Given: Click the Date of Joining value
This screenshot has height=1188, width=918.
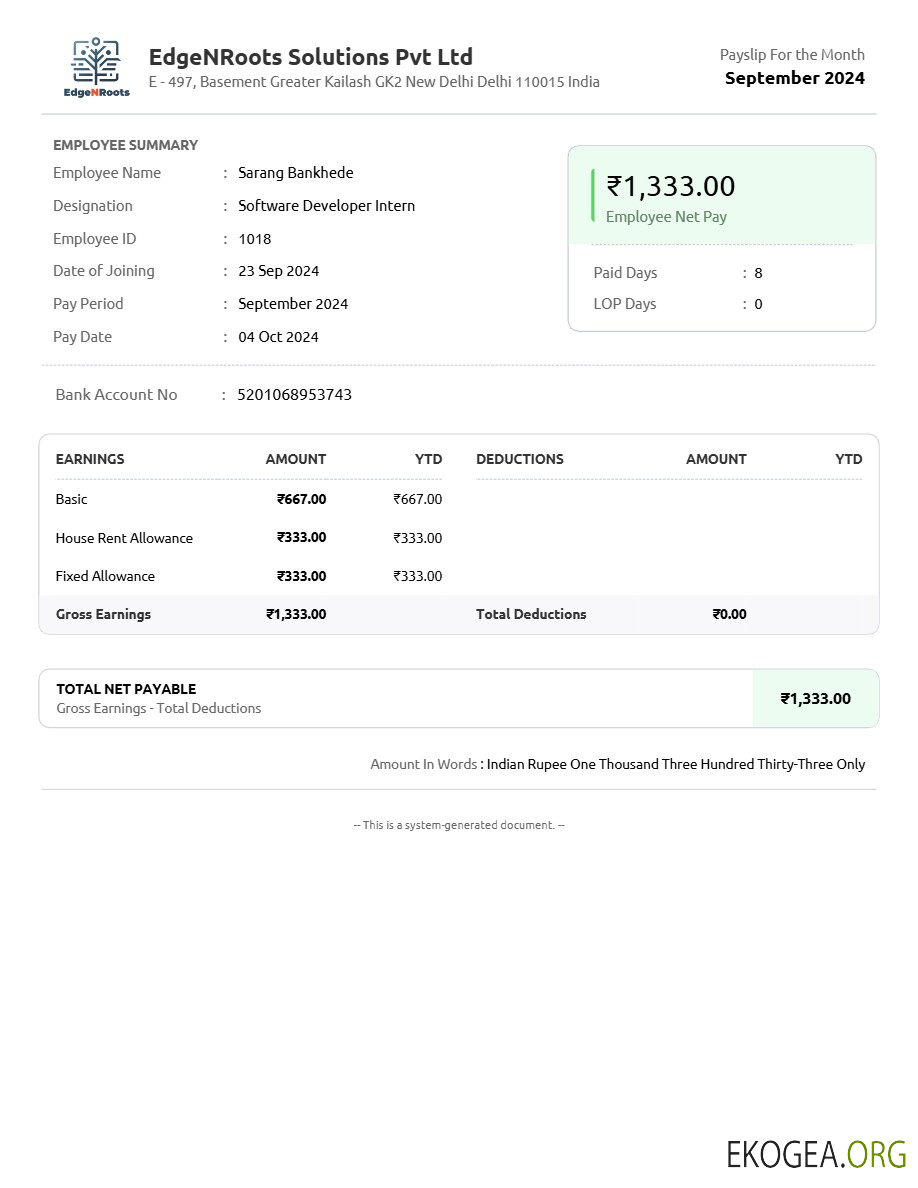Looking at the screenshot, I should 278,271.
